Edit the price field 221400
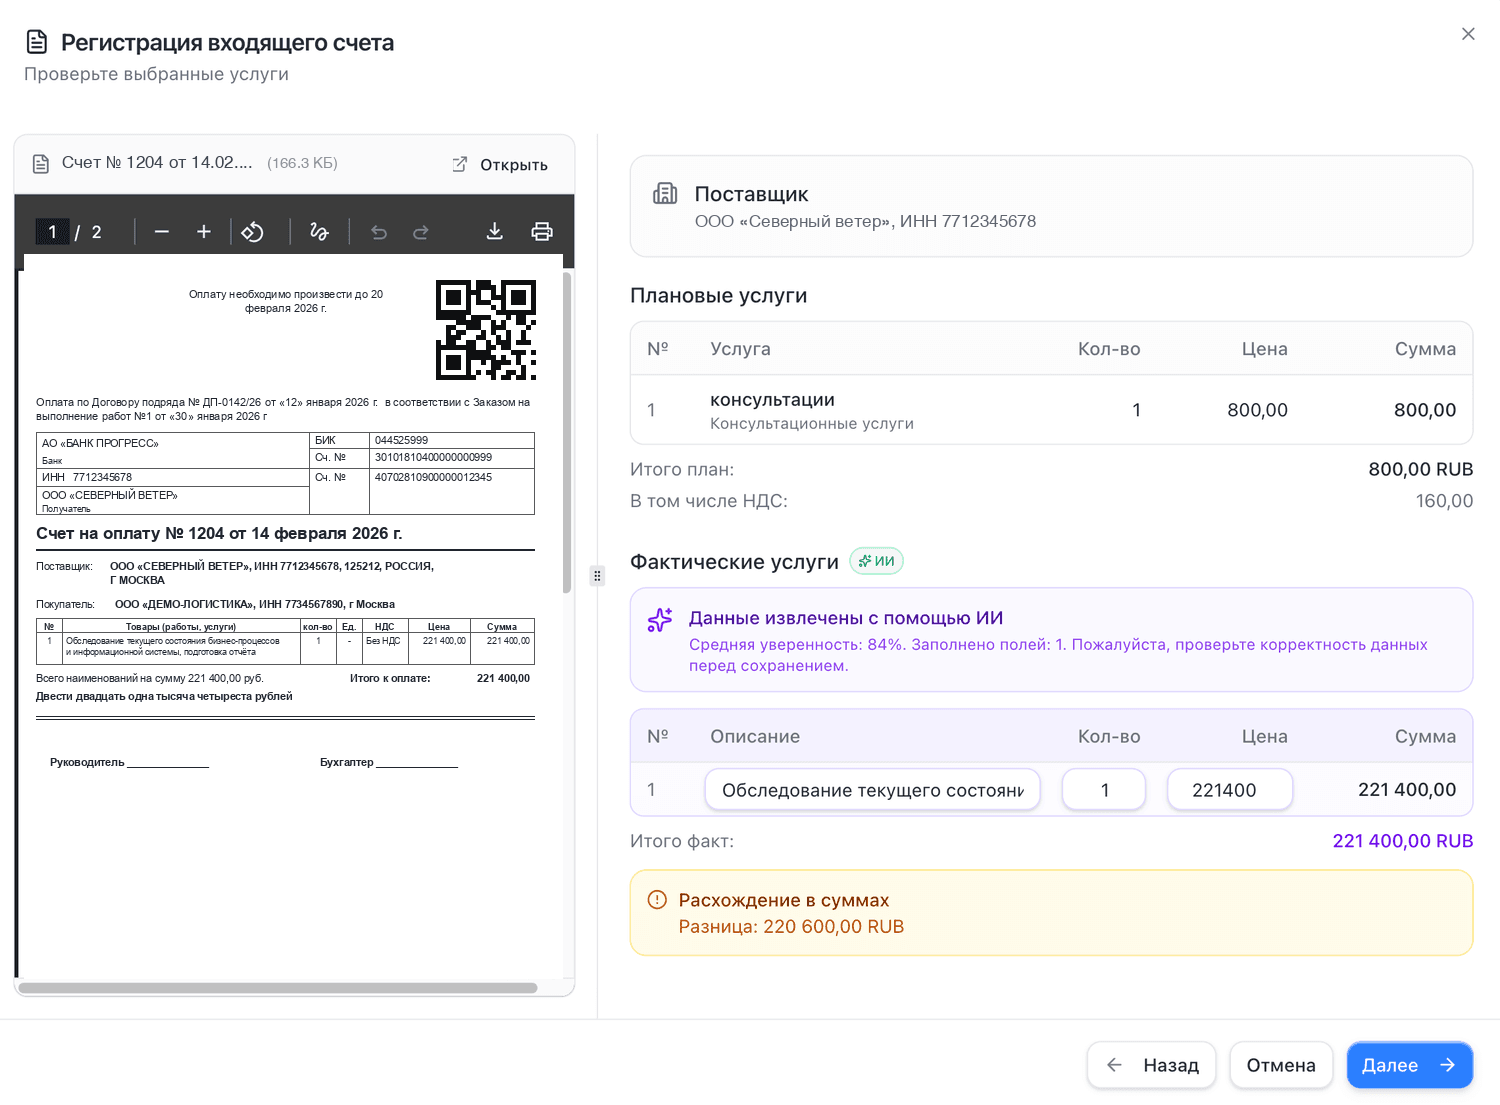The height and width of the screenshot is (1105, 1500). point(1230,790)
